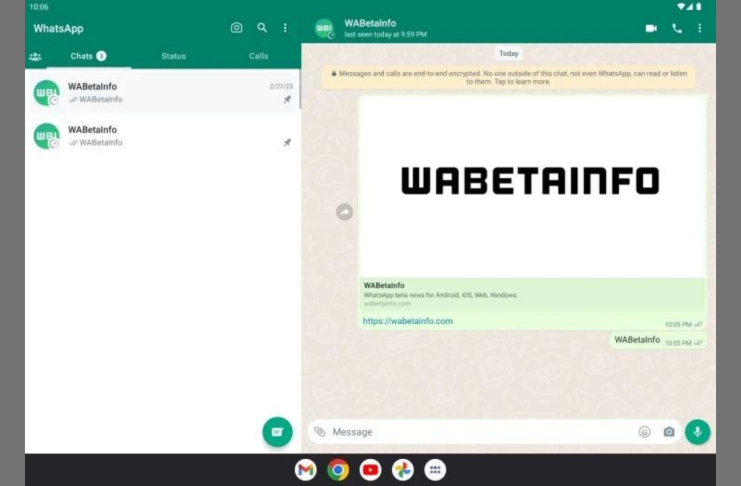Image resolution: width=741 pixels, height=486 pixels.
Task: Open WABetaInfo contact profile picture in header
Action: click(325, 28)
